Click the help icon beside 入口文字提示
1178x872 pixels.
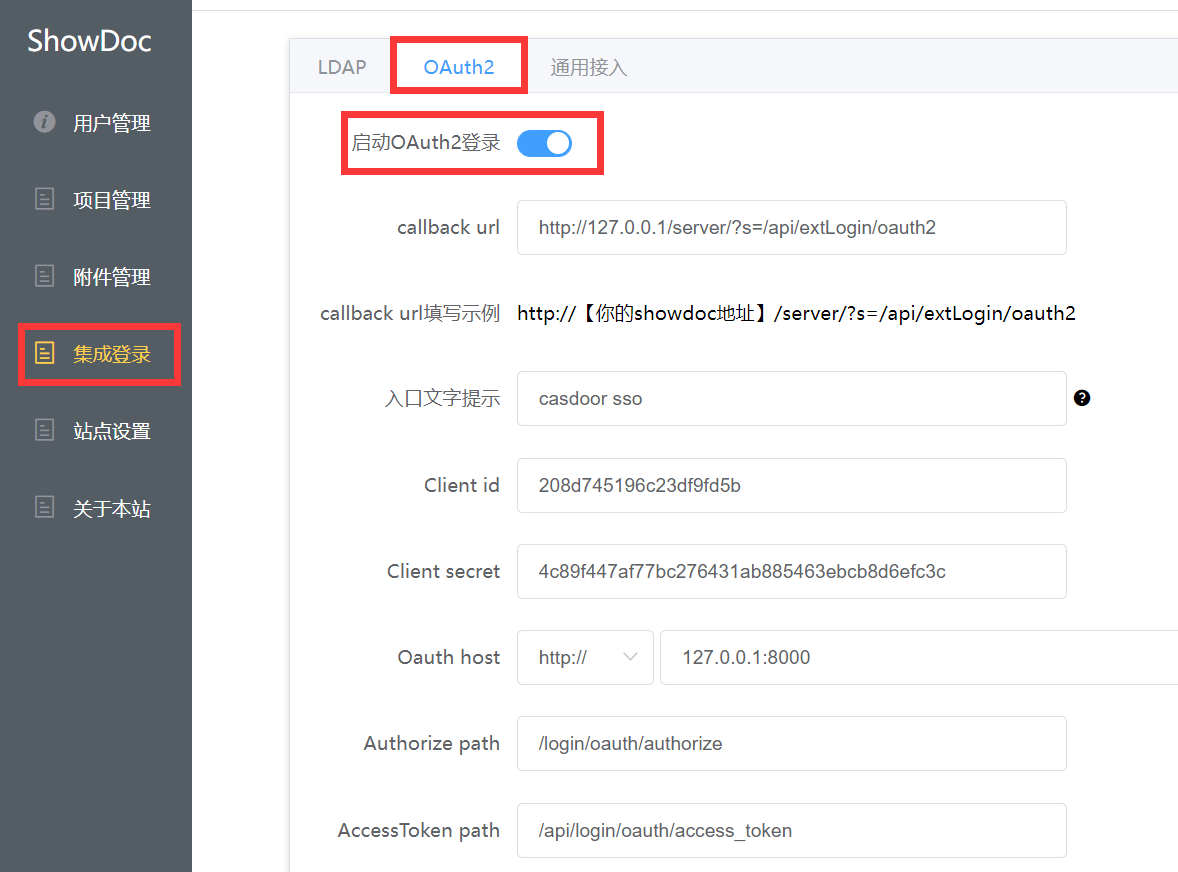[x=1082, y=398]
